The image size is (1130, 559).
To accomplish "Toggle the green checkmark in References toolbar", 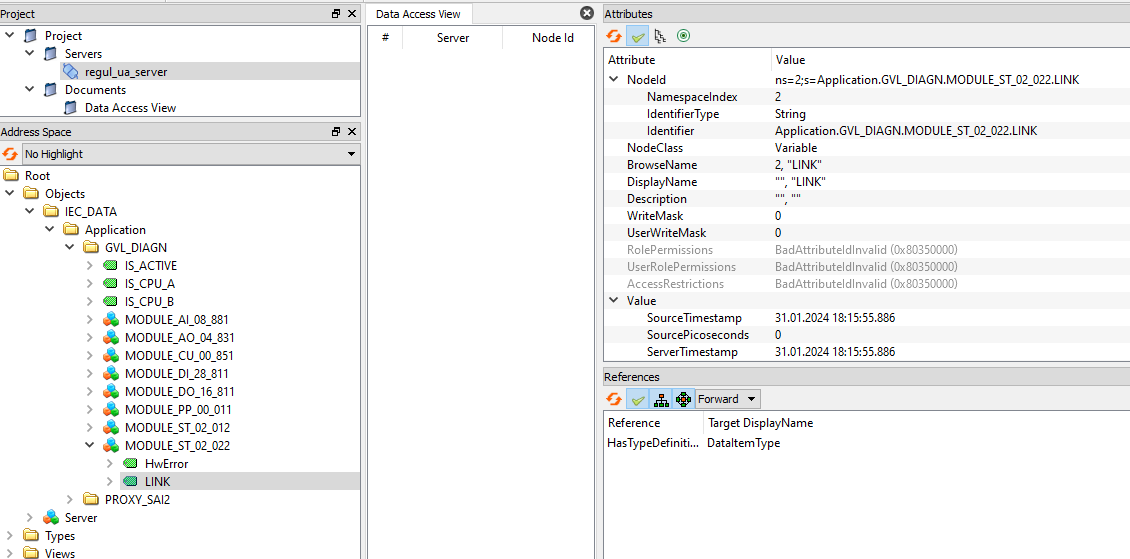I will click(x=637, y=399).
